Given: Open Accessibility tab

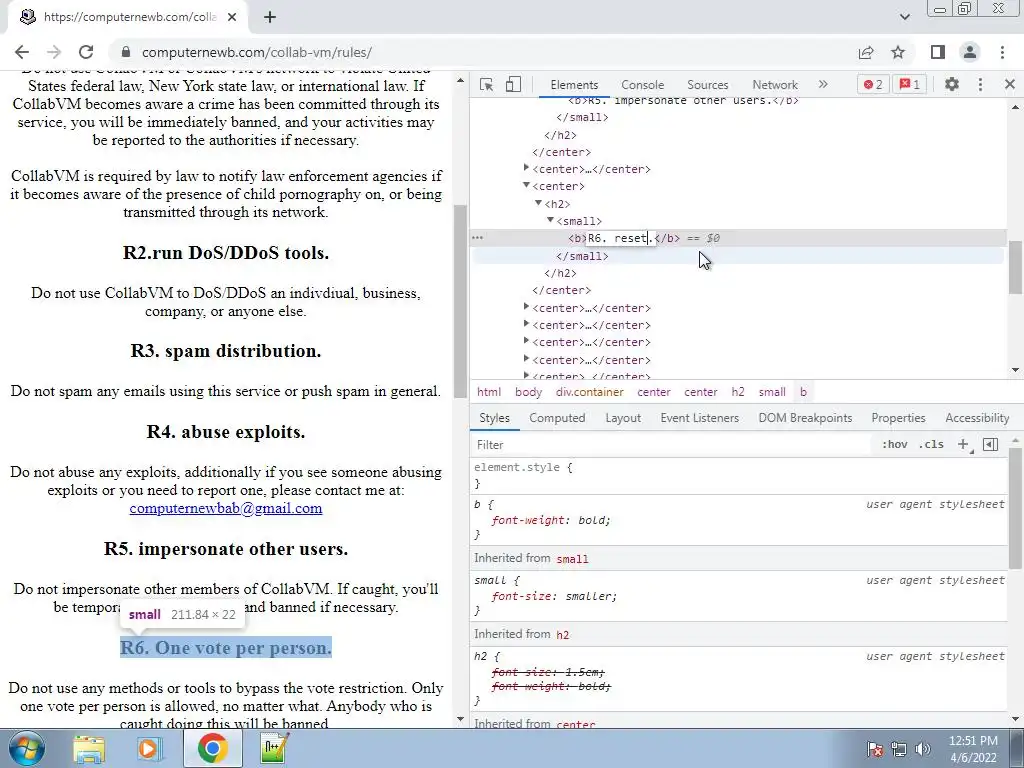Looking at the screenshot, I should pyautogui.click(x=977, y=418).
